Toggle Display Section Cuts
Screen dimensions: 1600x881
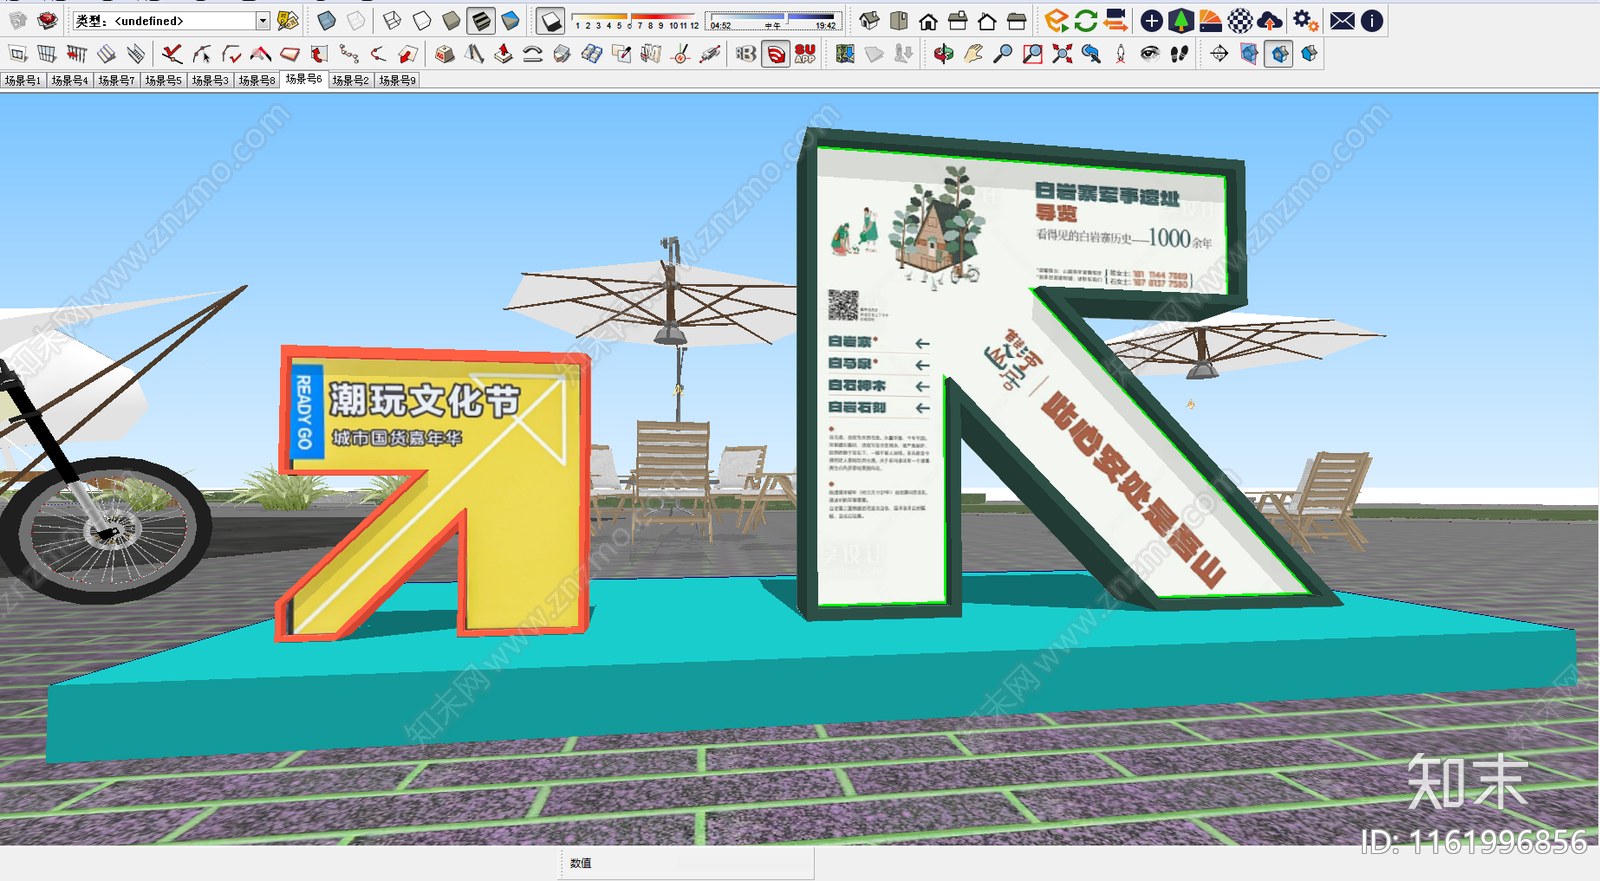click(1279, 54)
